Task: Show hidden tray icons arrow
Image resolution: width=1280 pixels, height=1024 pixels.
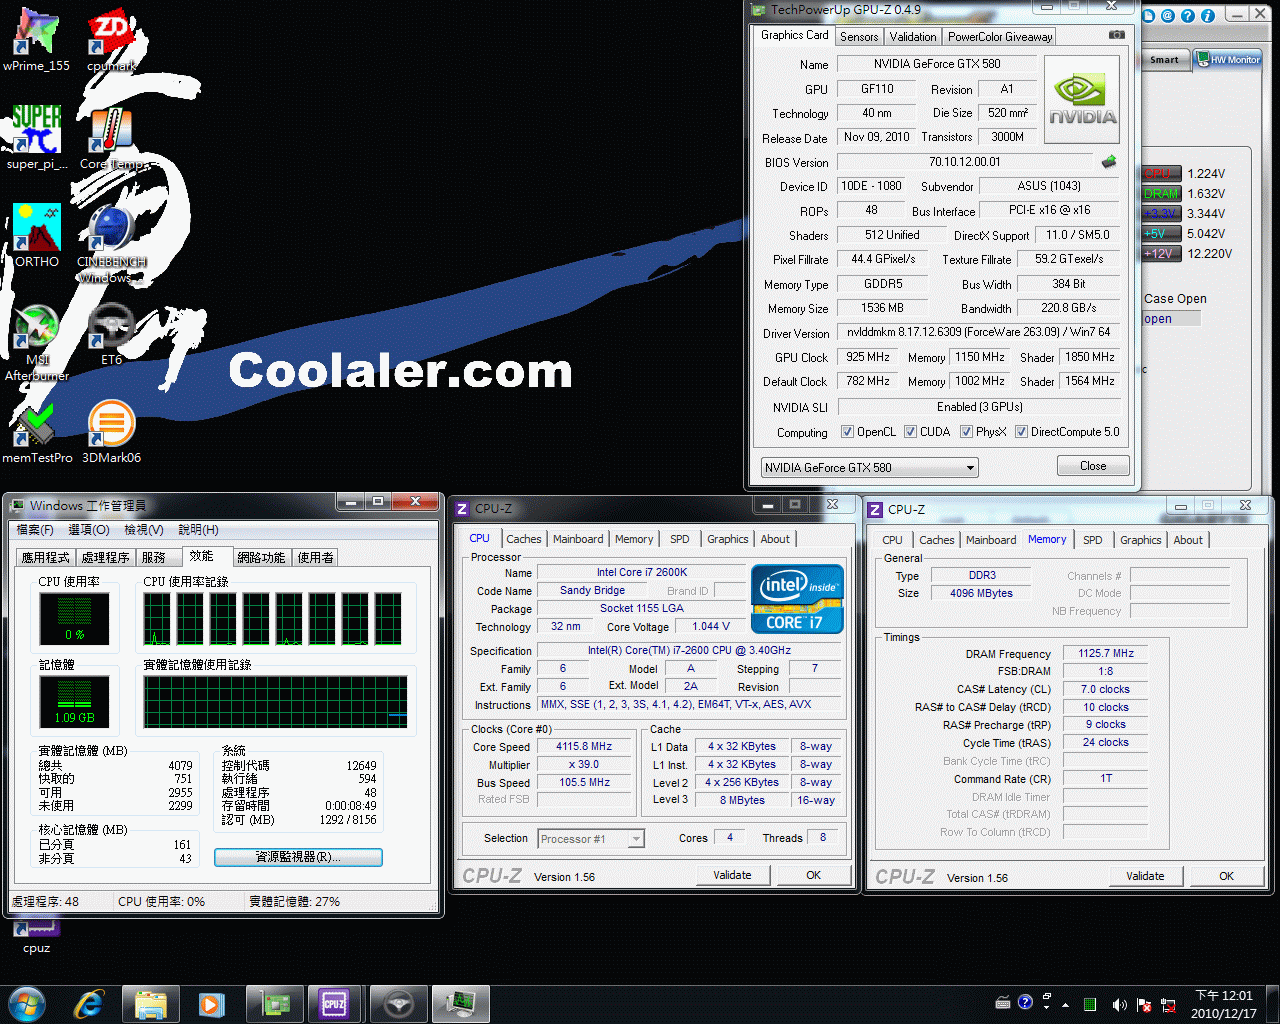Action: tap(1065, 1004)
